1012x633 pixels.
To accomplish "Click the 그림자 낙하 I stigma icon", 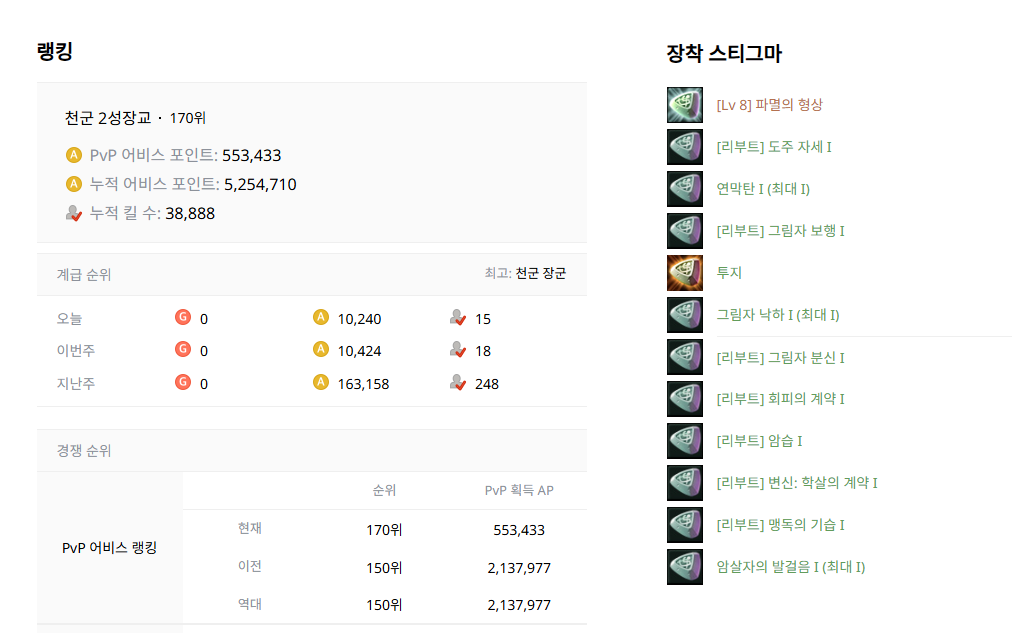I will (685, 315).
